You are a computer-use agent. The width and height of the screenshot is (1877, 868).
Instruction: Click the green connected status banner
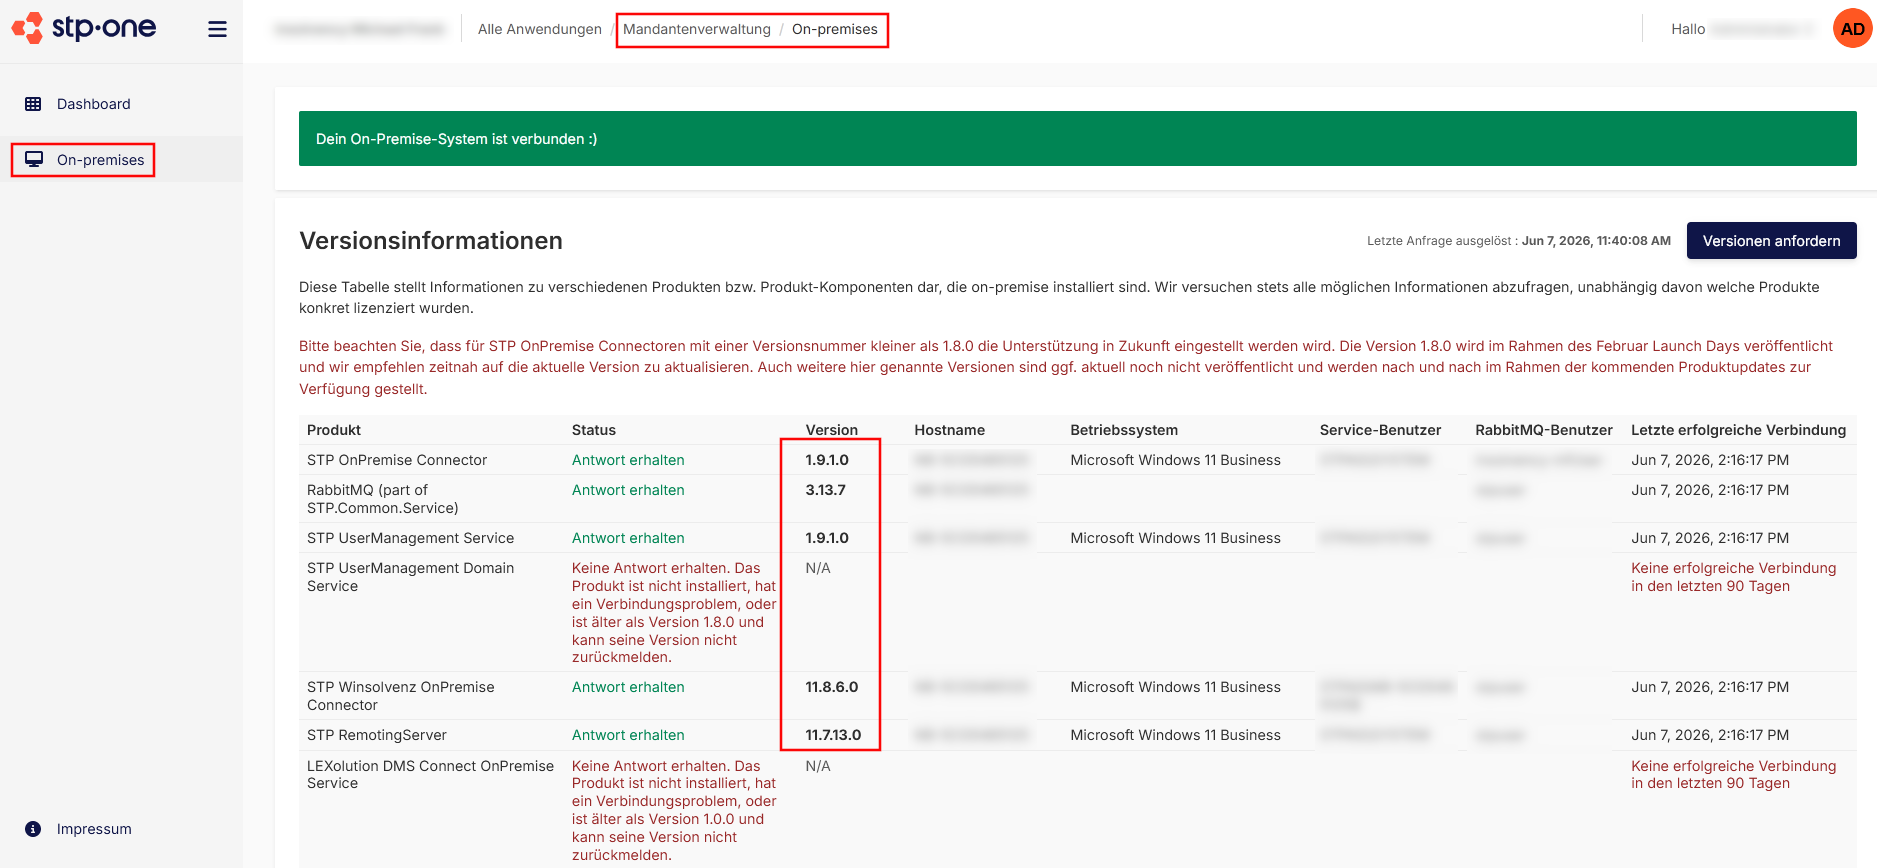point(1077,139)
